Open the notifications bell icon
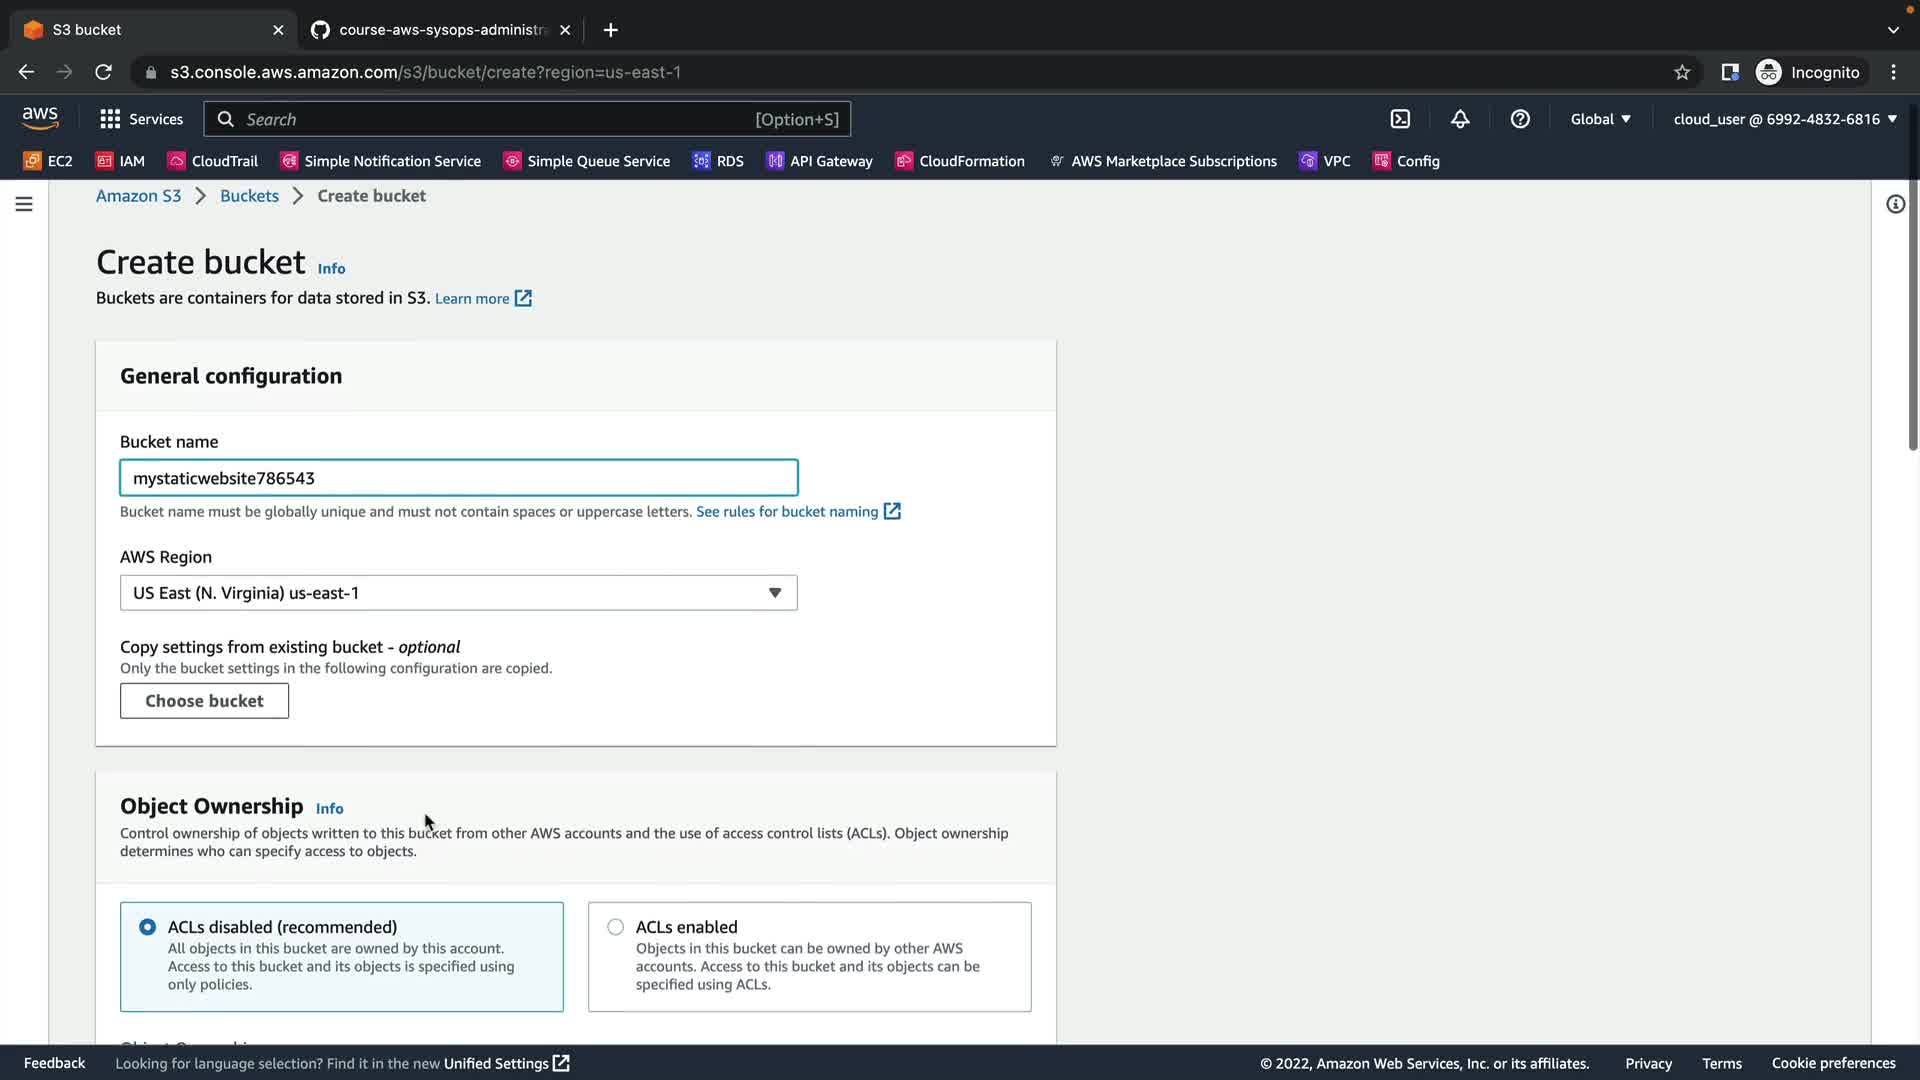 1460,119
